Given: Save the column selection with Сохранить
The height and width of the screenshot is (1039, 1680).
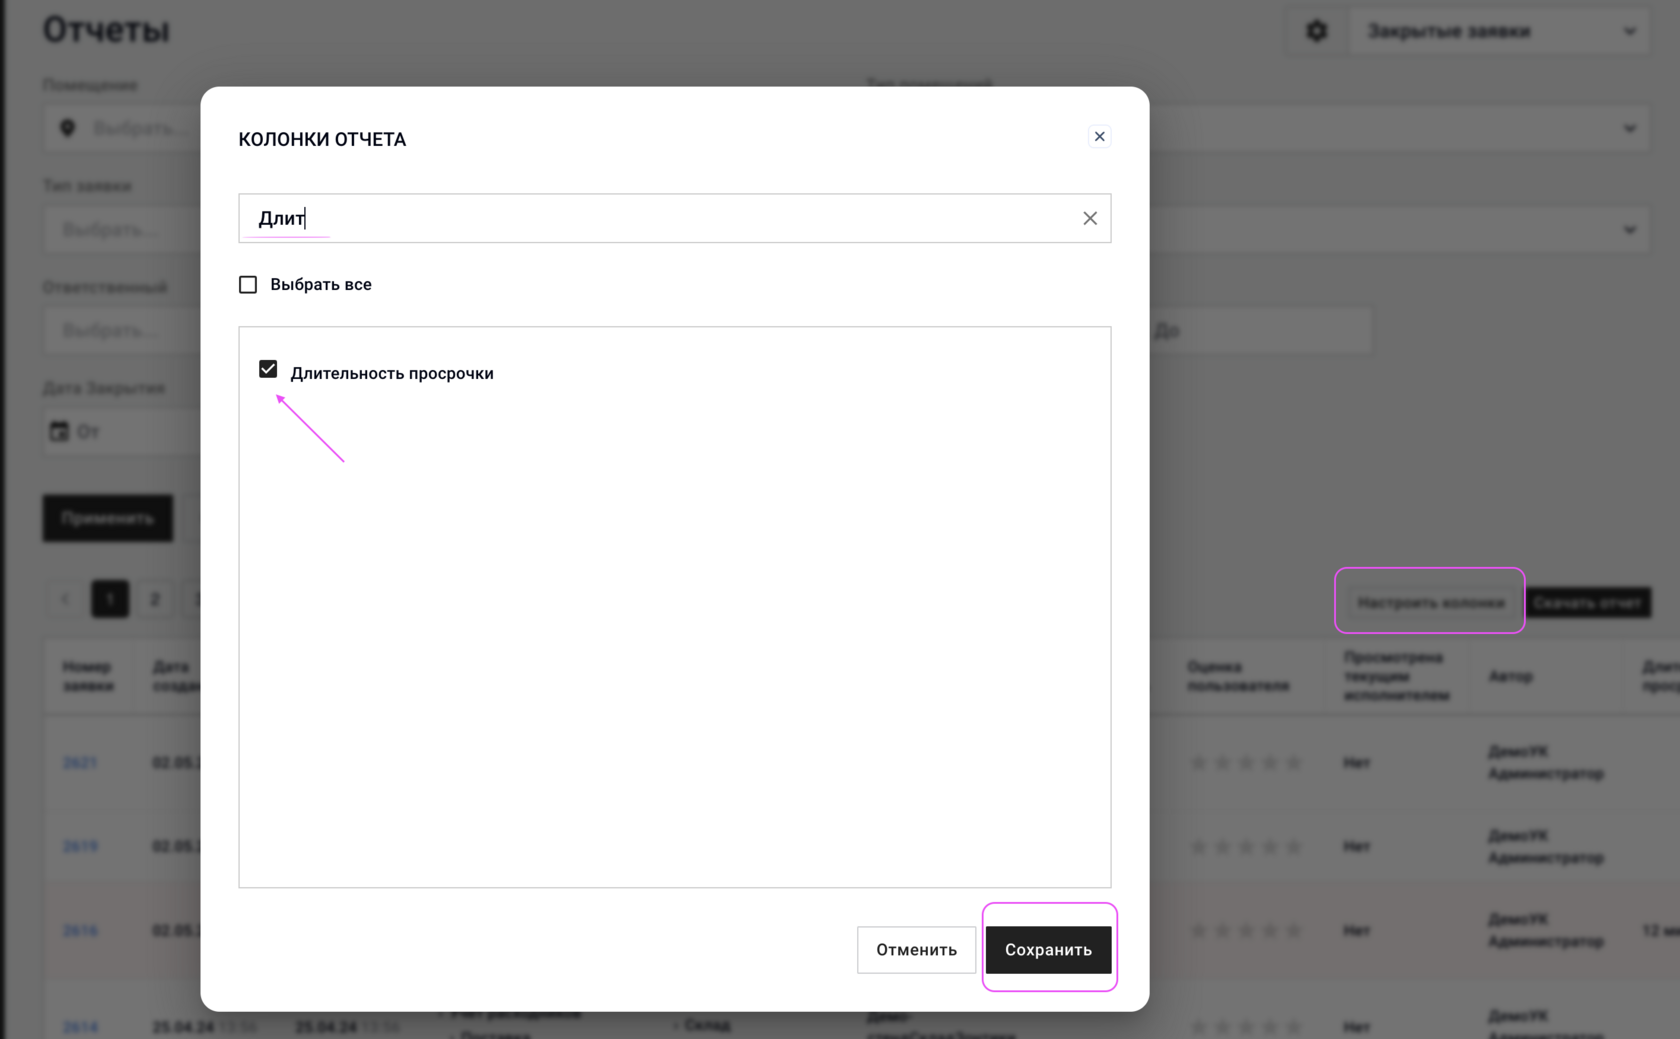Looking at the screenshot, I should [x=1048, y=950].
